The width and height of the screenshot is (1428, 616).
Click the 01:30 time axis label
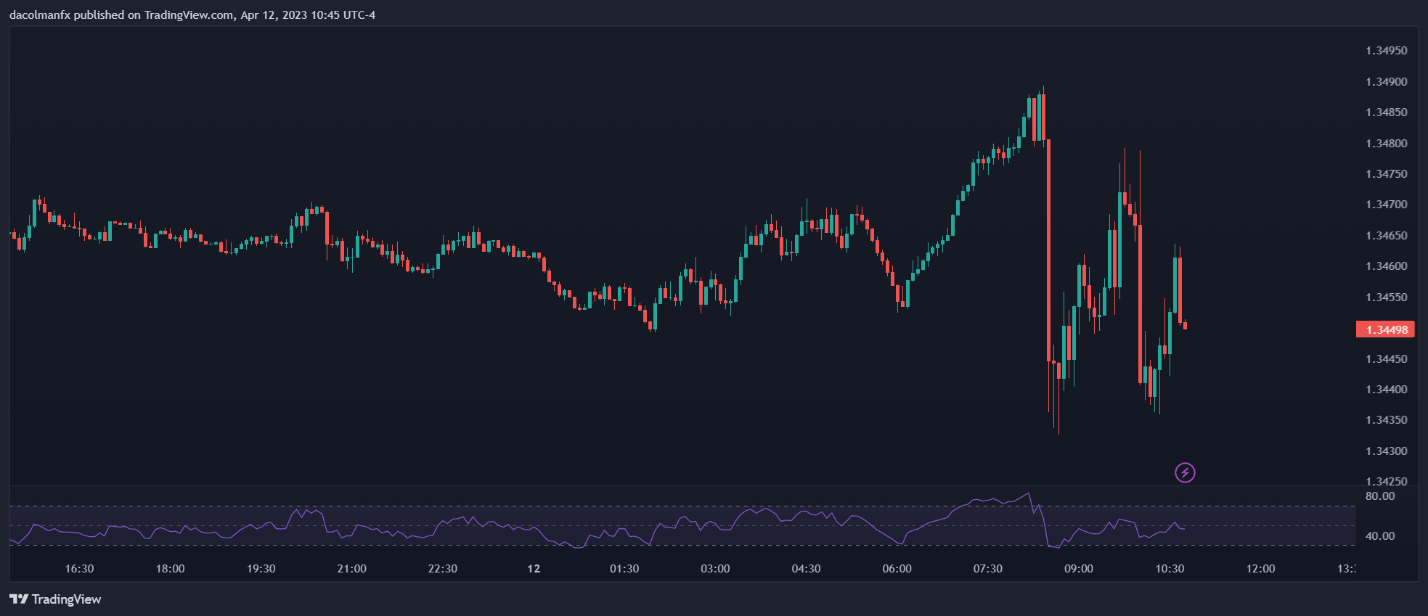point(624,569)
